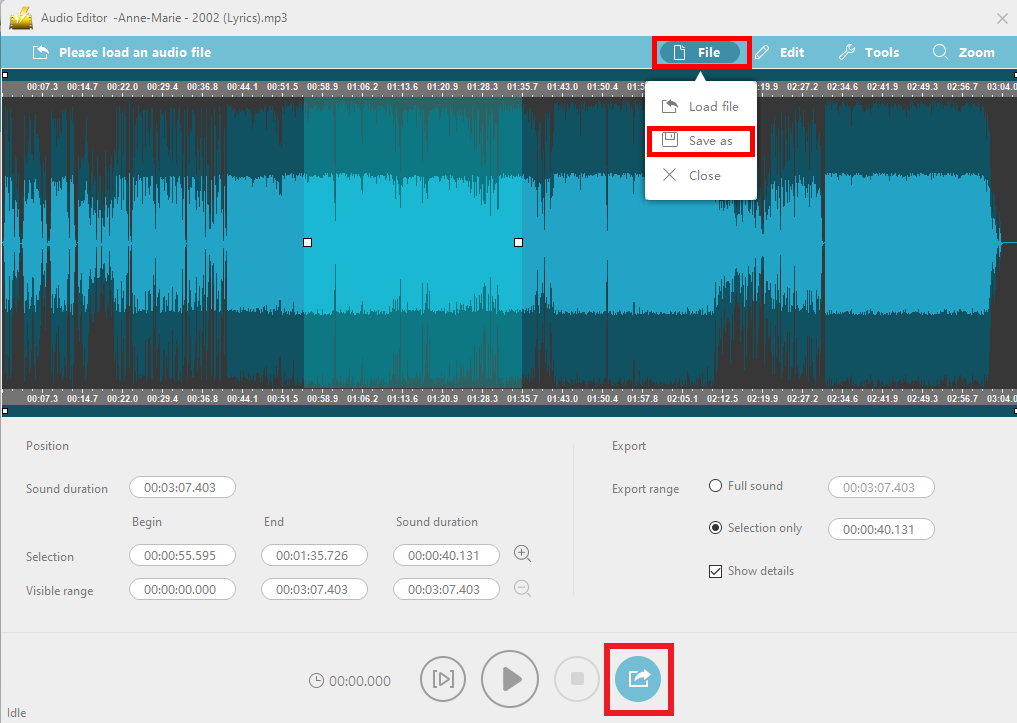Click the 01:06.2 mark on the top ruler

(x=362, y=86)
